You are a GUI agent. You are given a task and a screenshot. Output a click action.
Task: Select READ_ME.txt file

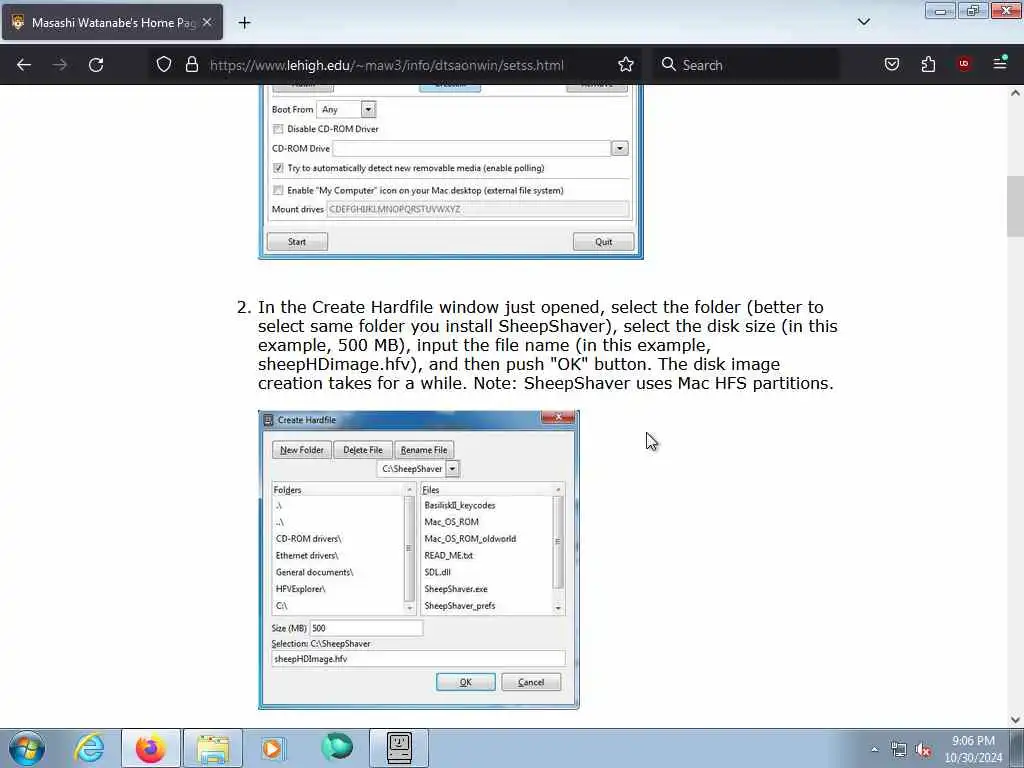coord(449,556)
